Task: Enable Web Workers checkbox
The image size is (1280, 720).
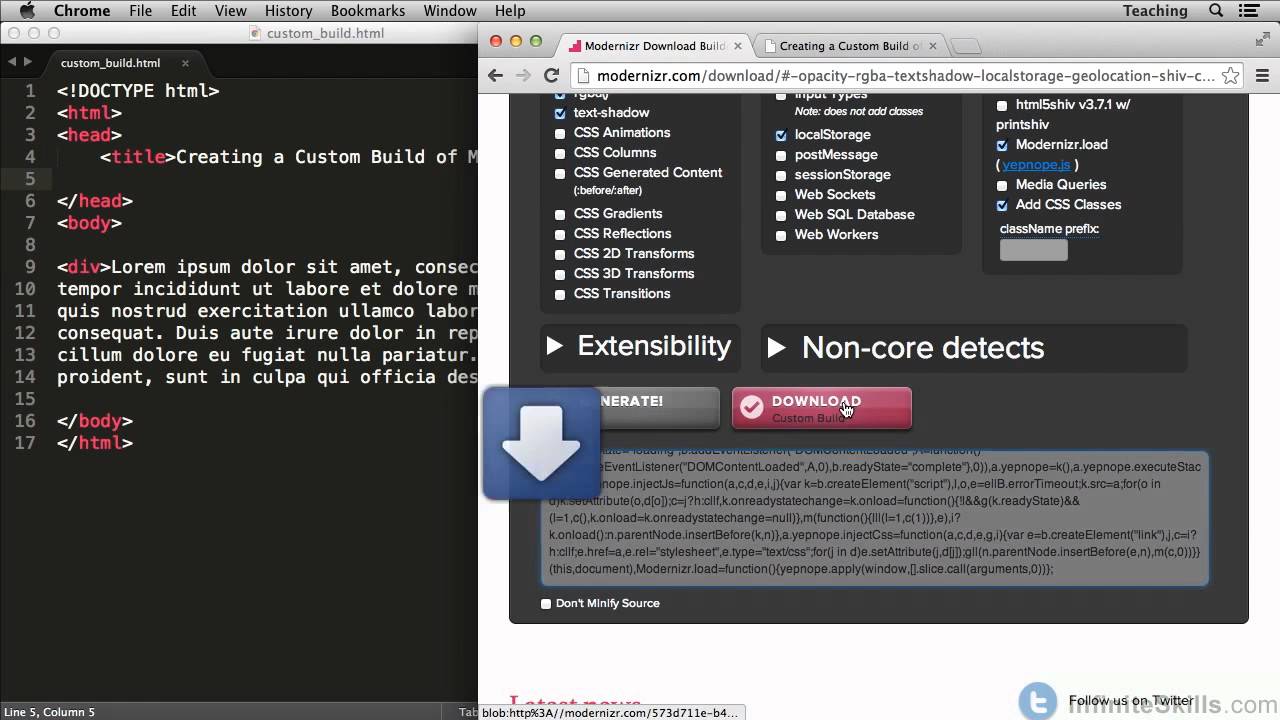Action: pos(781,235)
